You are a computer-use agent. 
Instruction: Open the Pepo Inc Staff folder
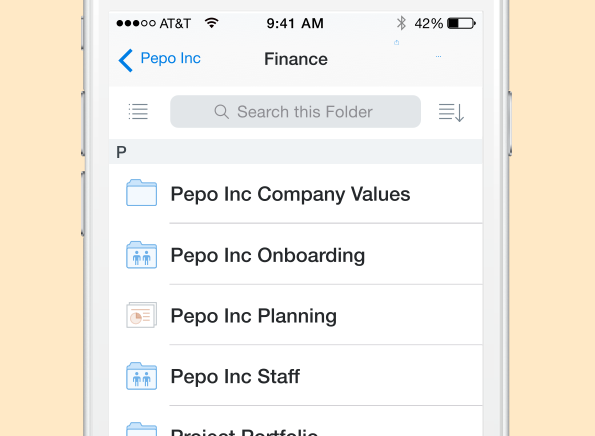[x=296, y=376]
